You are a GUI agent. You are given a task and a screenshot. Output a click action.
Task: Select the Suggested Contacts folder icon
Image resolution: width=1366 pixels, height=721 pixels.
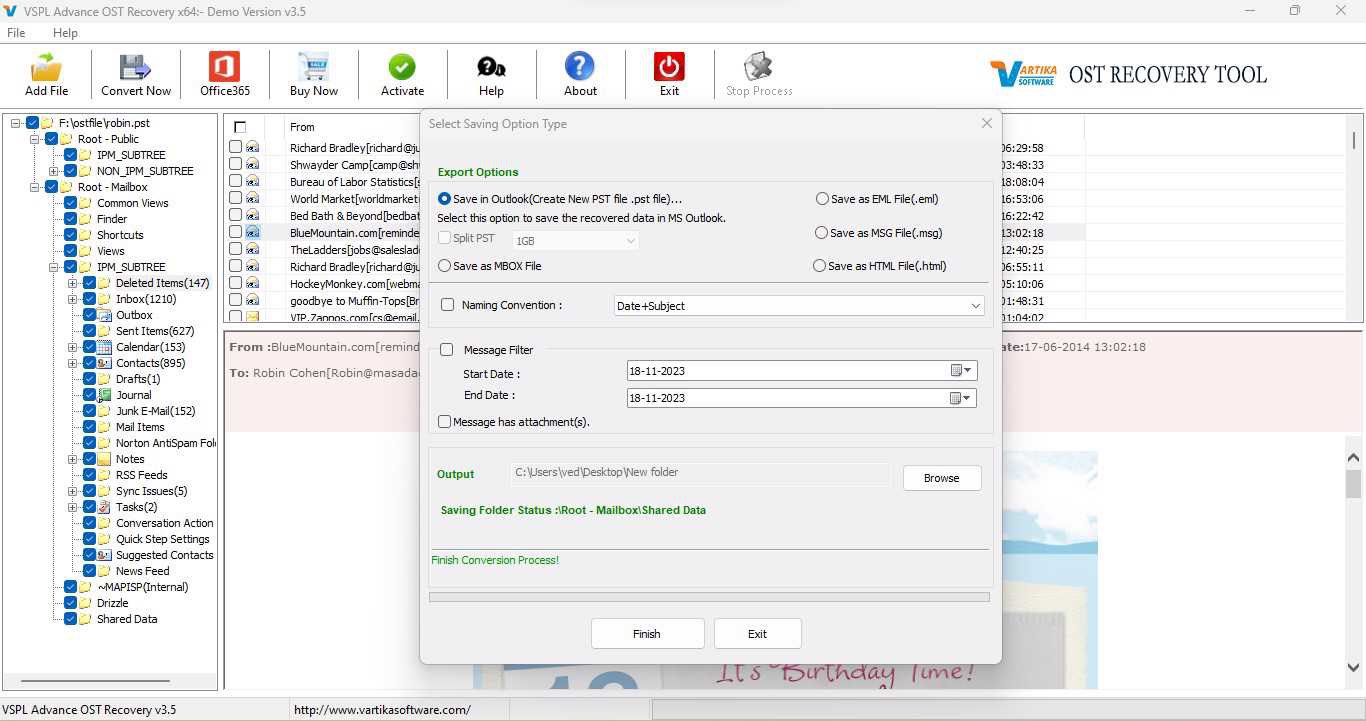click(104, 555)
